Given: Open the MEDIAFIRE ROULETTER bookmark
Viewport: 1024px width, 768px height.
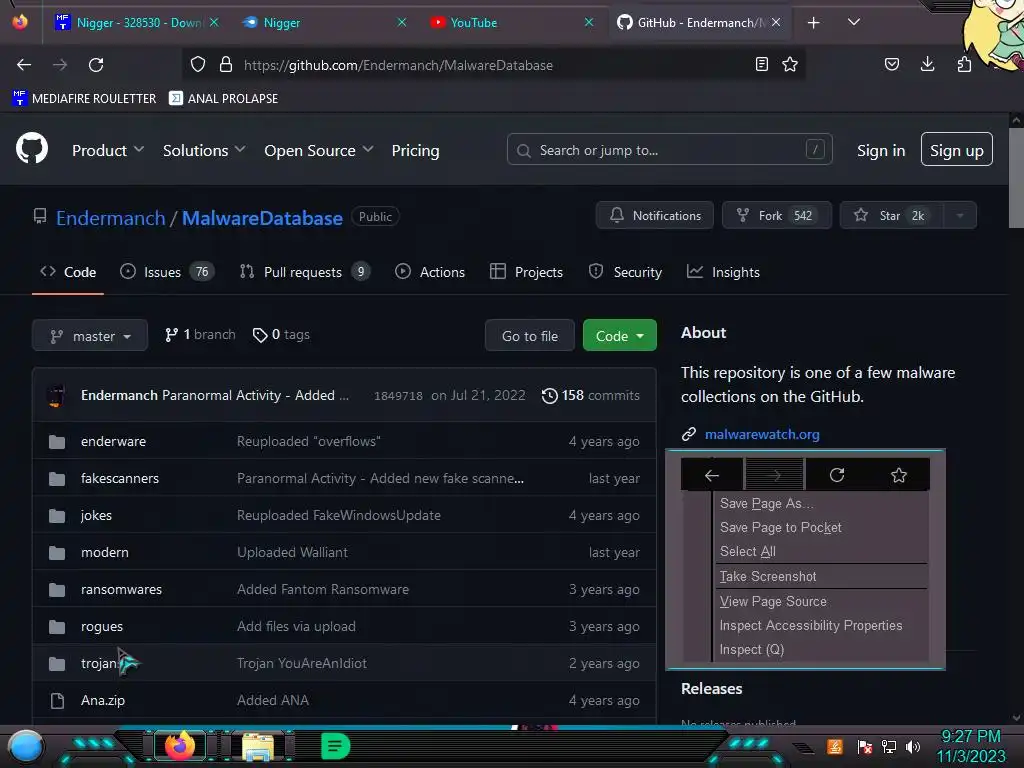Looking at the screenshot, I should [84, 99].
